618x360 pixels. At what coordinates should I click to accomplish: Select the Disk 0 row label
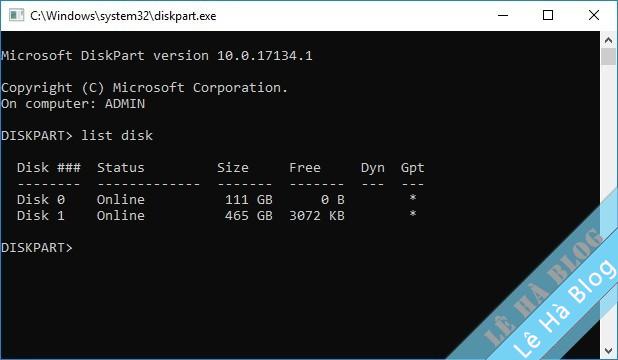pos(41,200)
